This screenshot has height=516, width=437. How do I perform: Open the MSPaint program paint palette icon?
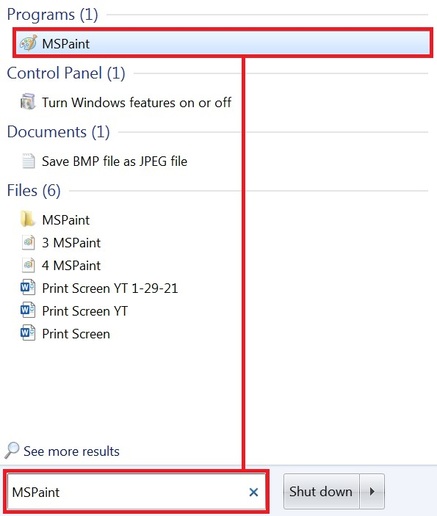(28, 43)
